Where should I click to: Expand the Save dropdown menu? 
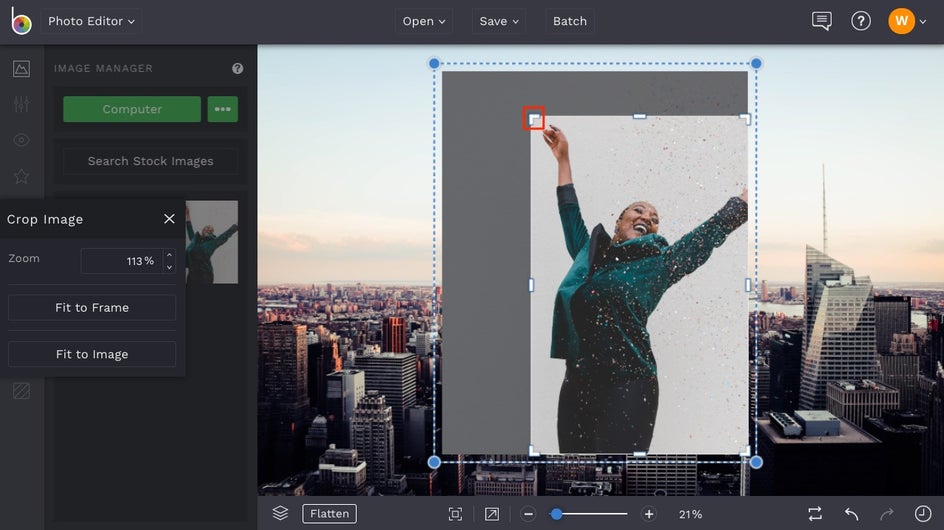pyautogui.click(x=499, y=21)
